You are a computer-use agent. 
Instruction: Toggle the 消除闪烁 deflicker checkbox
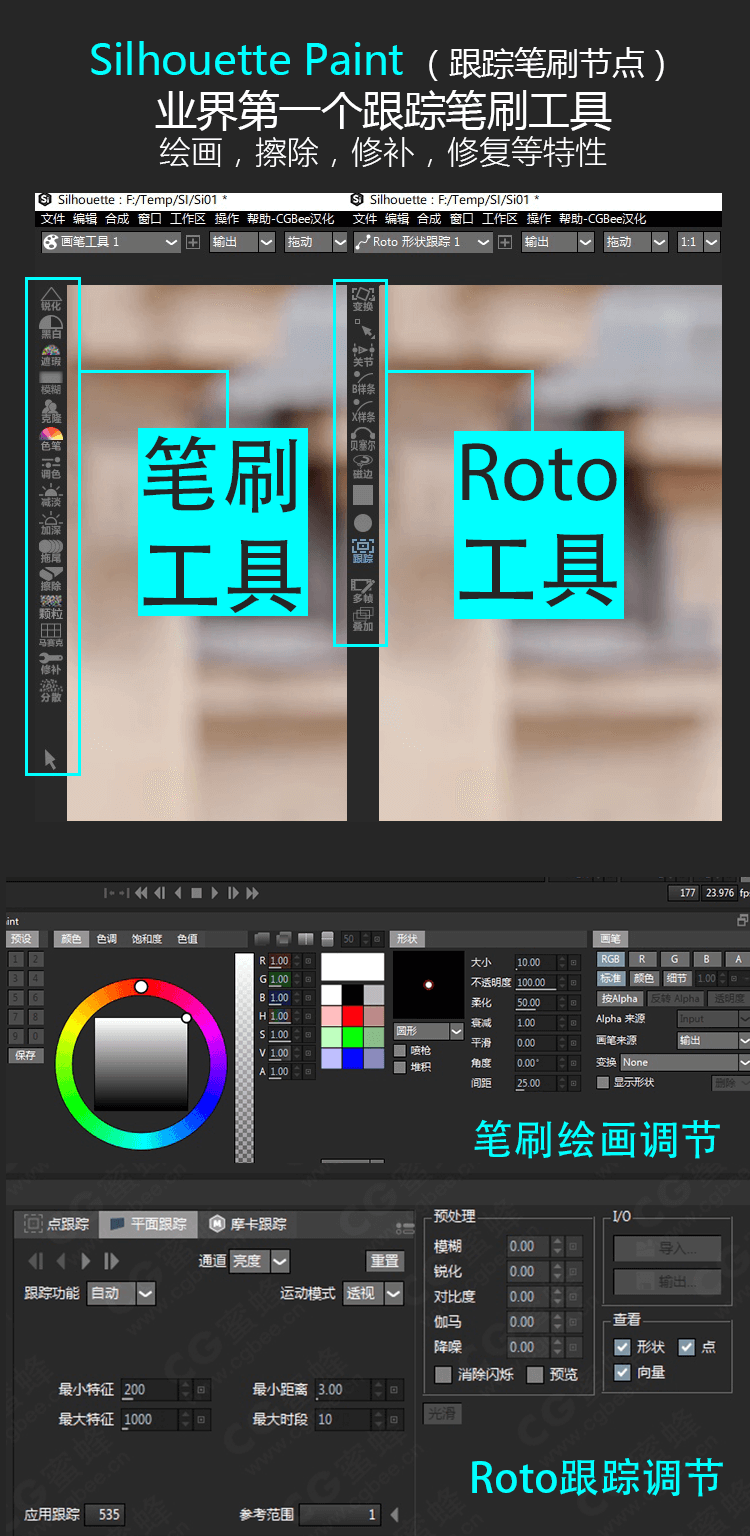443,1374
